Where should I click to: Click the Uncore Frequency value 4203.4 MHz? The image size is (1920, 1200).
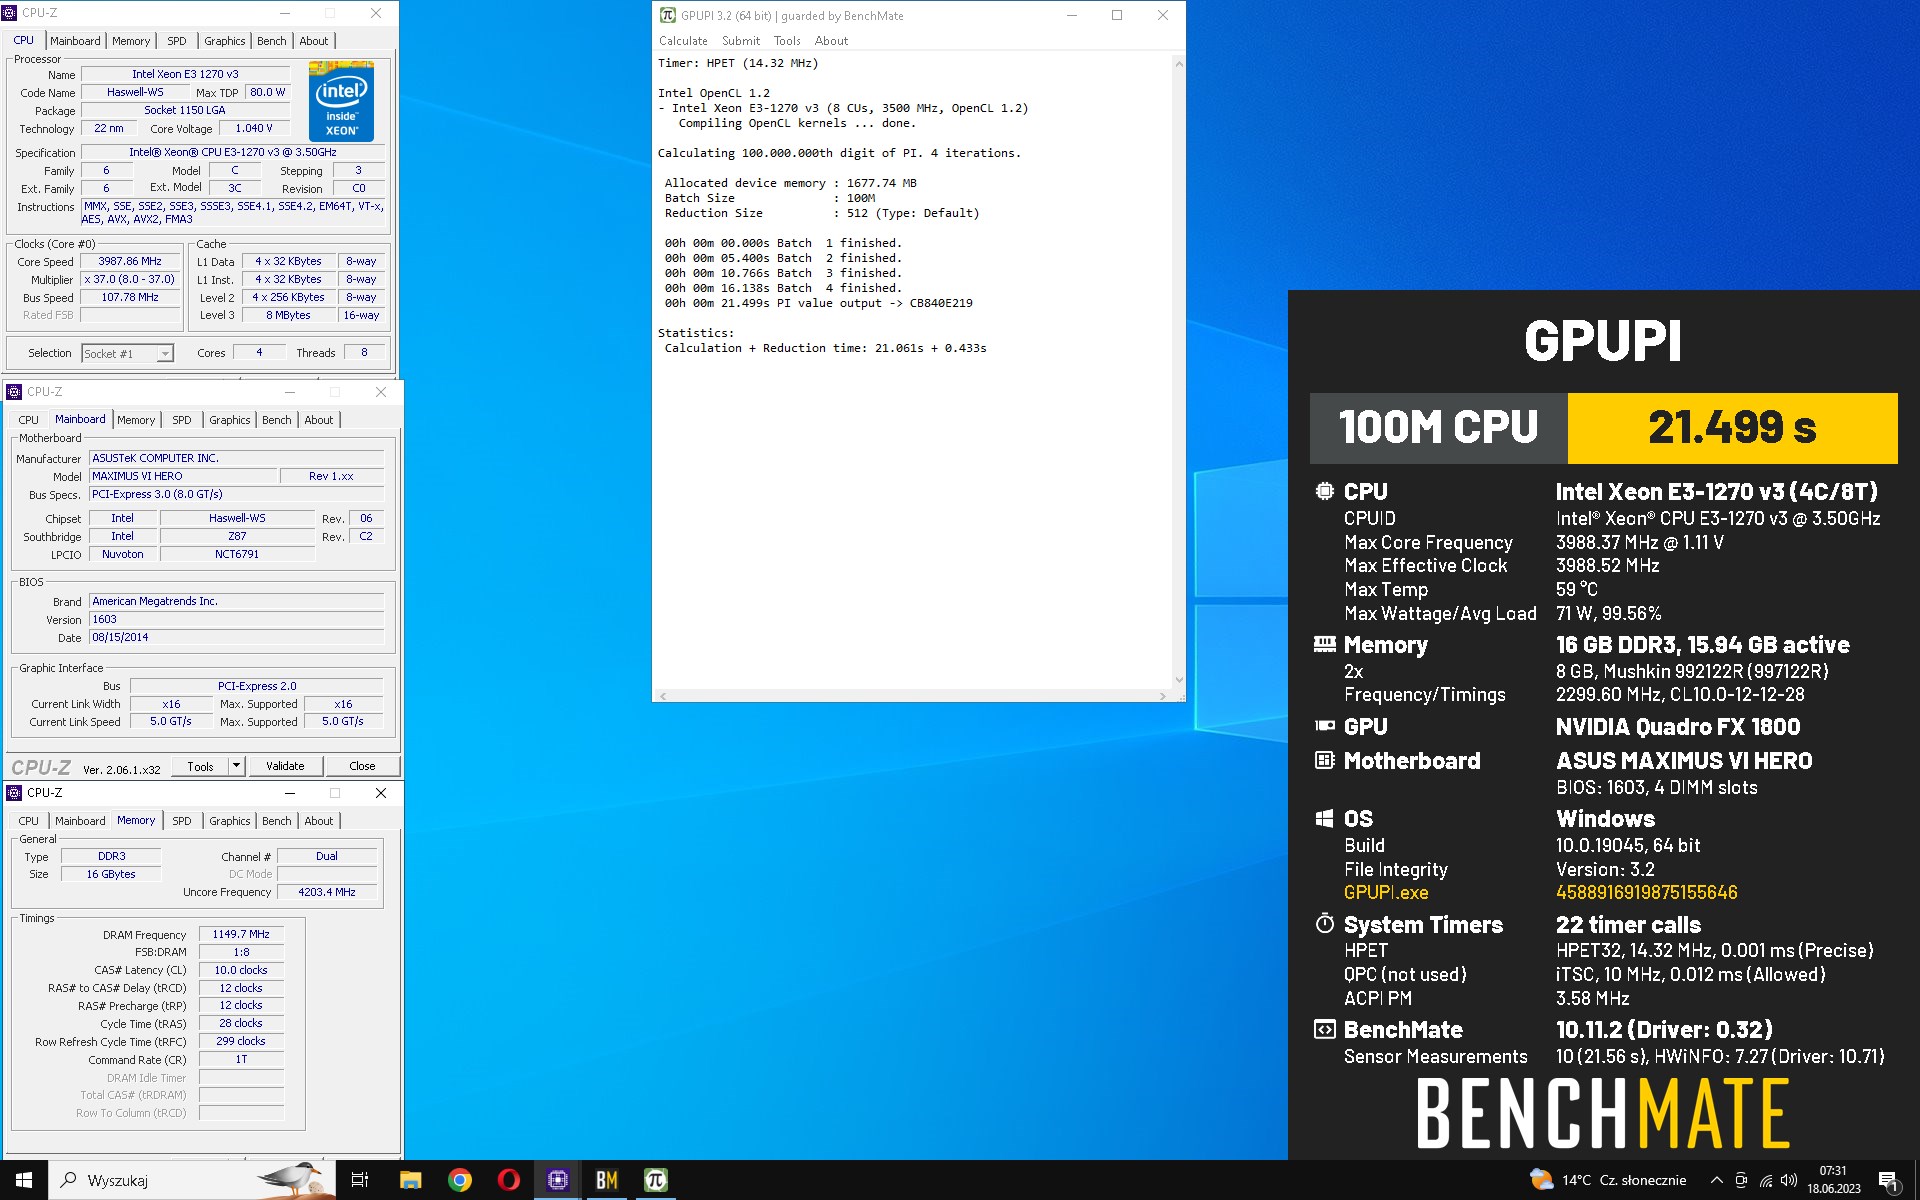(x=327, y=892)
